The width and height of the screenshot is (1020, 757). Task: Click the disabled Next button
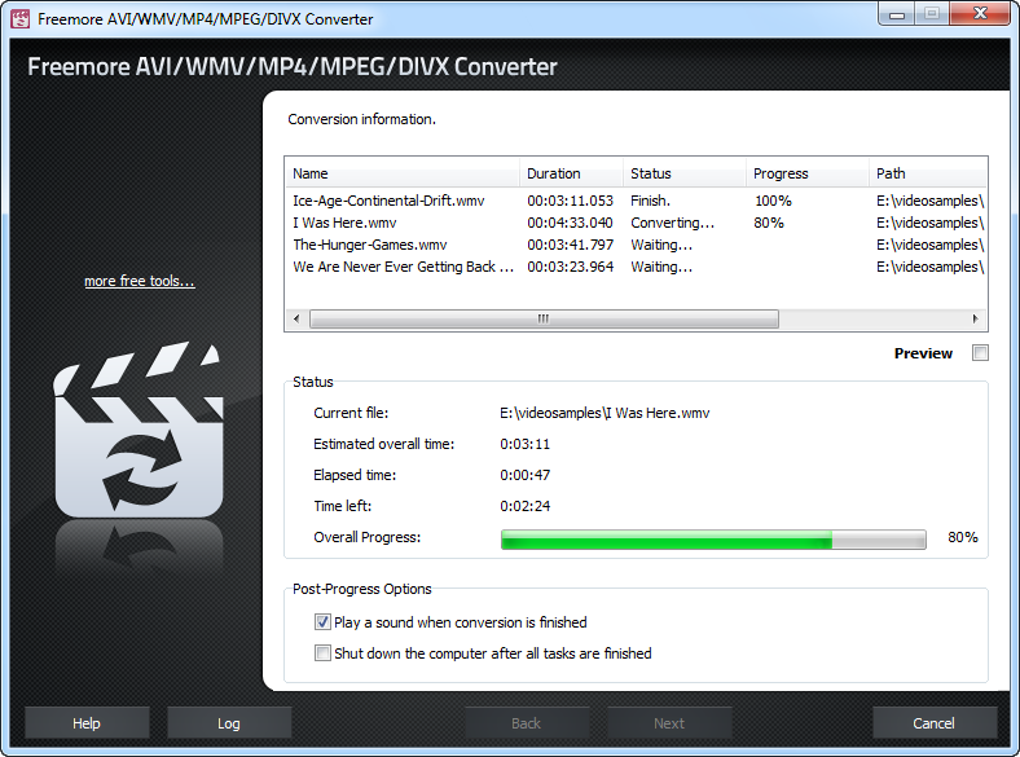[x=669, y=723]
